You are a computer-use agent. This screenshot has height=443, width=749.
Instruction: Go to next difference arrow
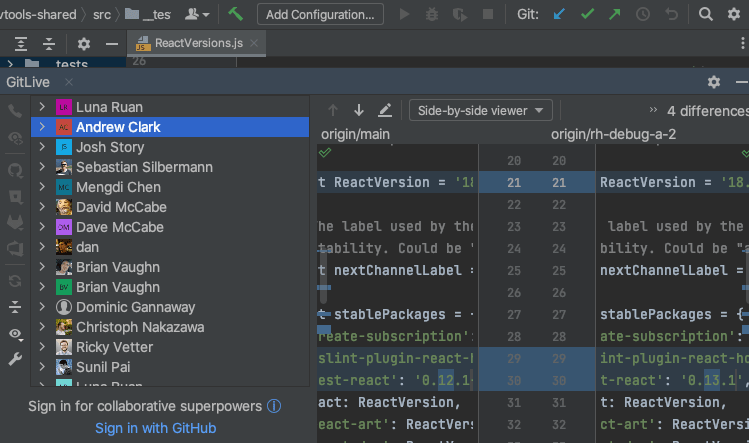(359, 110)
